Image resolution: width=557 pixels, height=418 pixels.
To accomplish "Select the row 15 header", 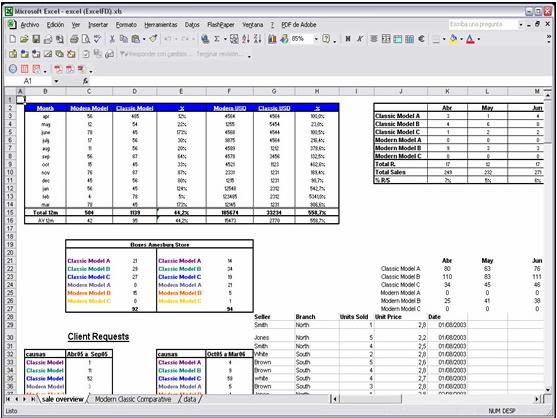I will click(10, 212).
